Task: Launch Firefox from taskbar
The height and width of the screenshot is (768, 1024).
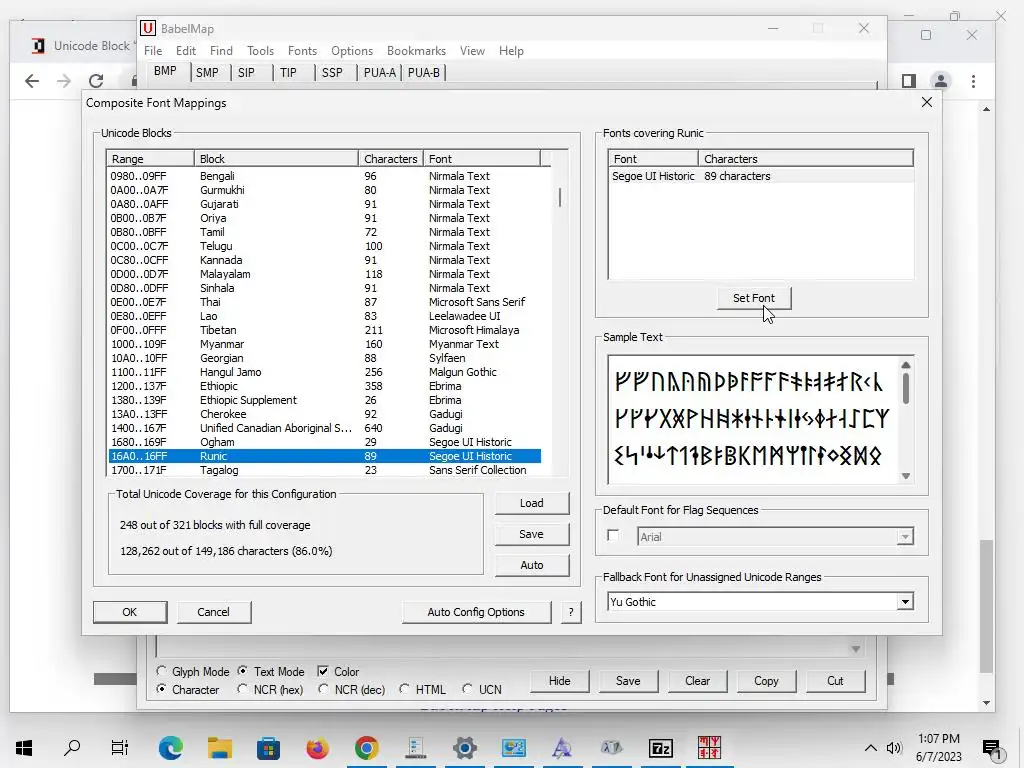Action: [x=317, y=748]
